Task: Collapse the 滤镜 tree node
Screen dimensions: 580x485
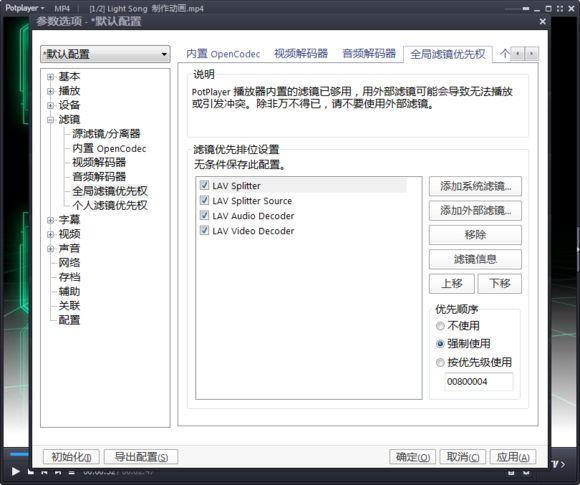Action: (51, 120)
